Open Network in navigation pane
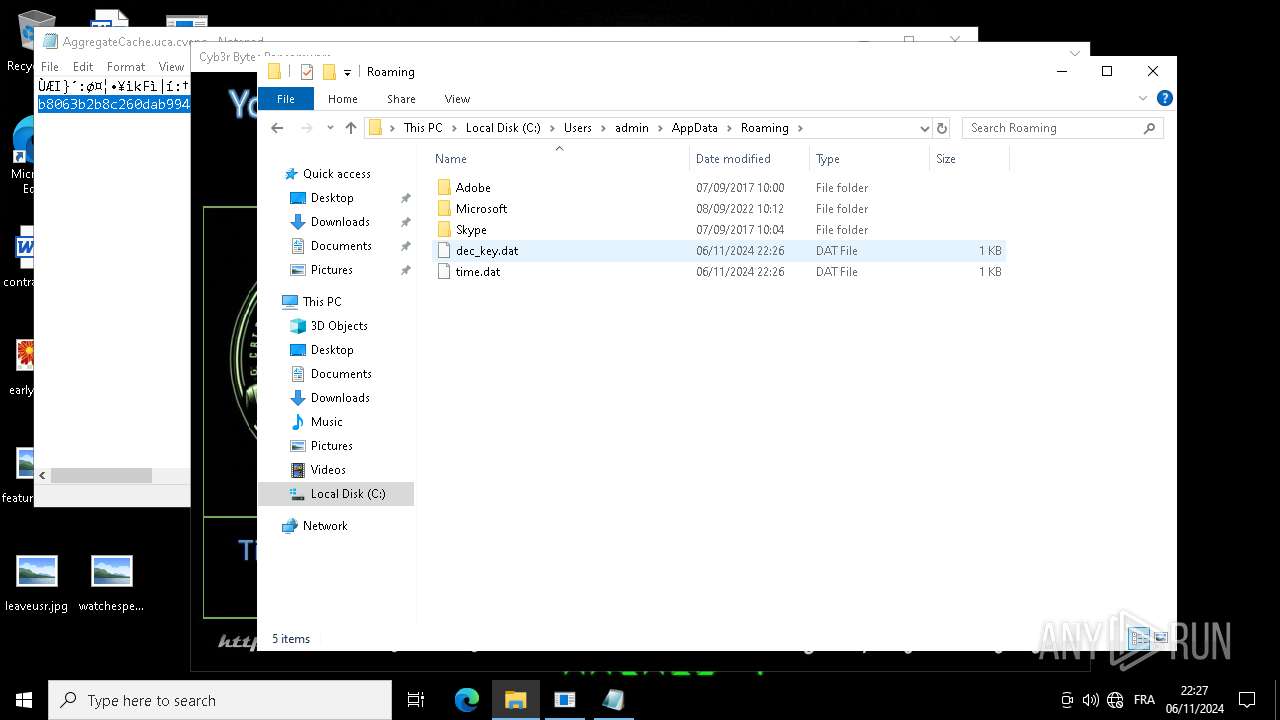Screen dimensions: 1280x720 click(x=325, y=526)
